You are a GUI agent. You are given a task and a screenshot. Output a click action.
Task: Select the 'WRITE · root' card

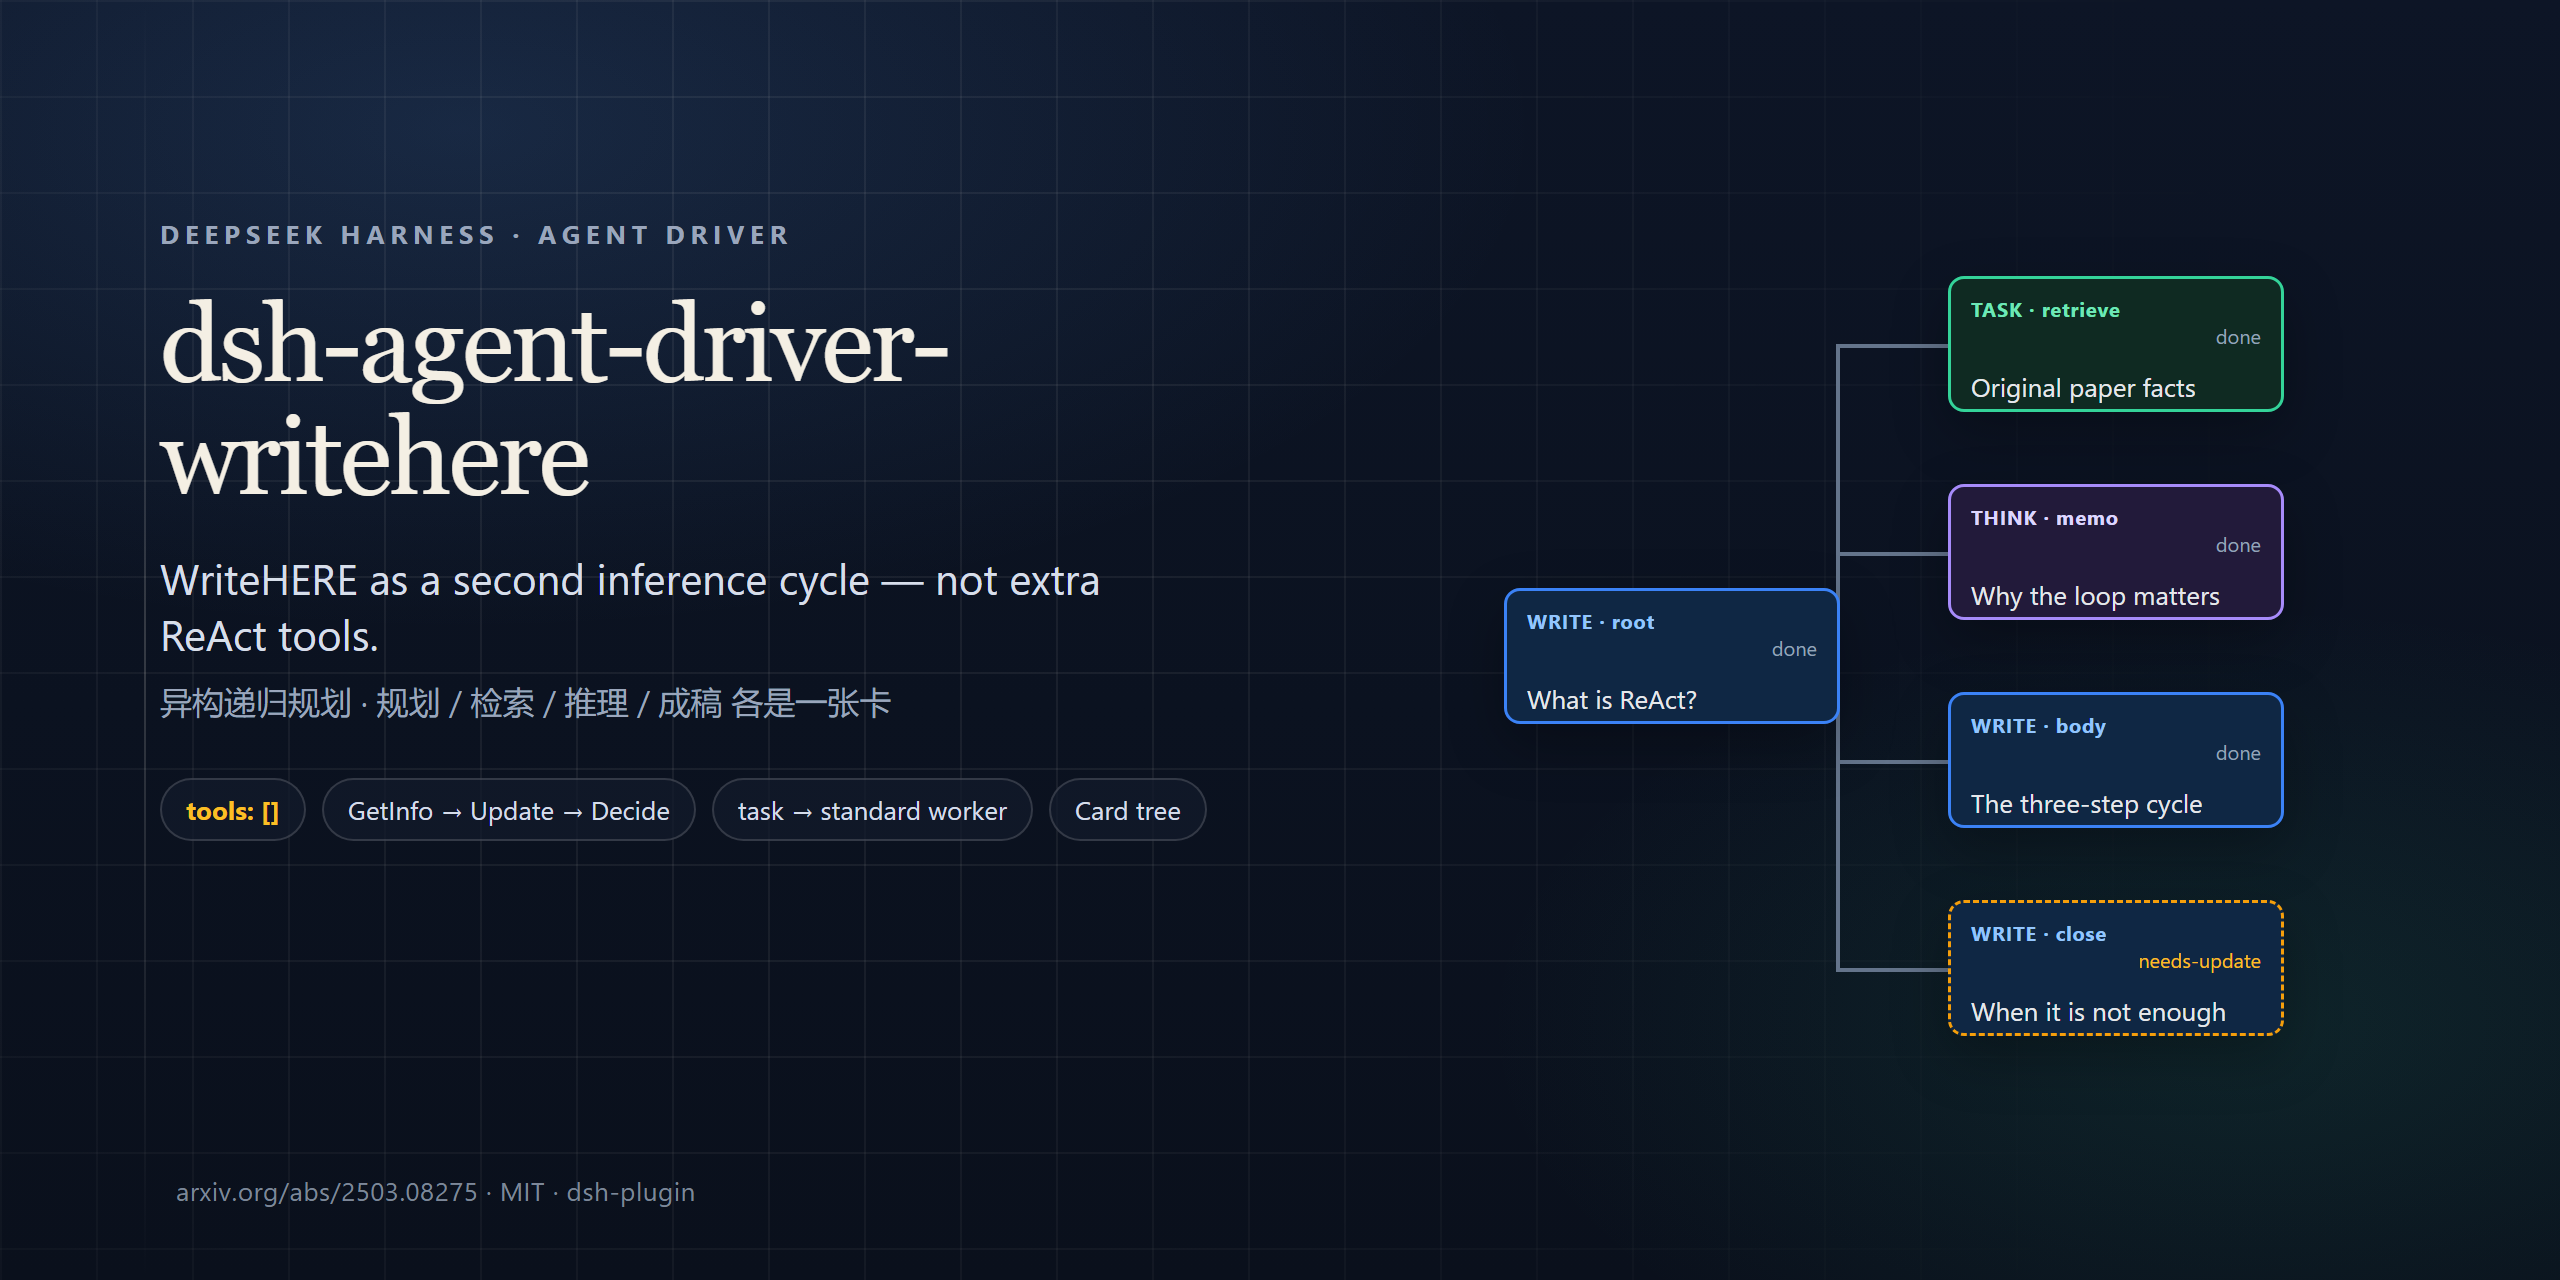pyautogui.click(x=1671, y=656)
